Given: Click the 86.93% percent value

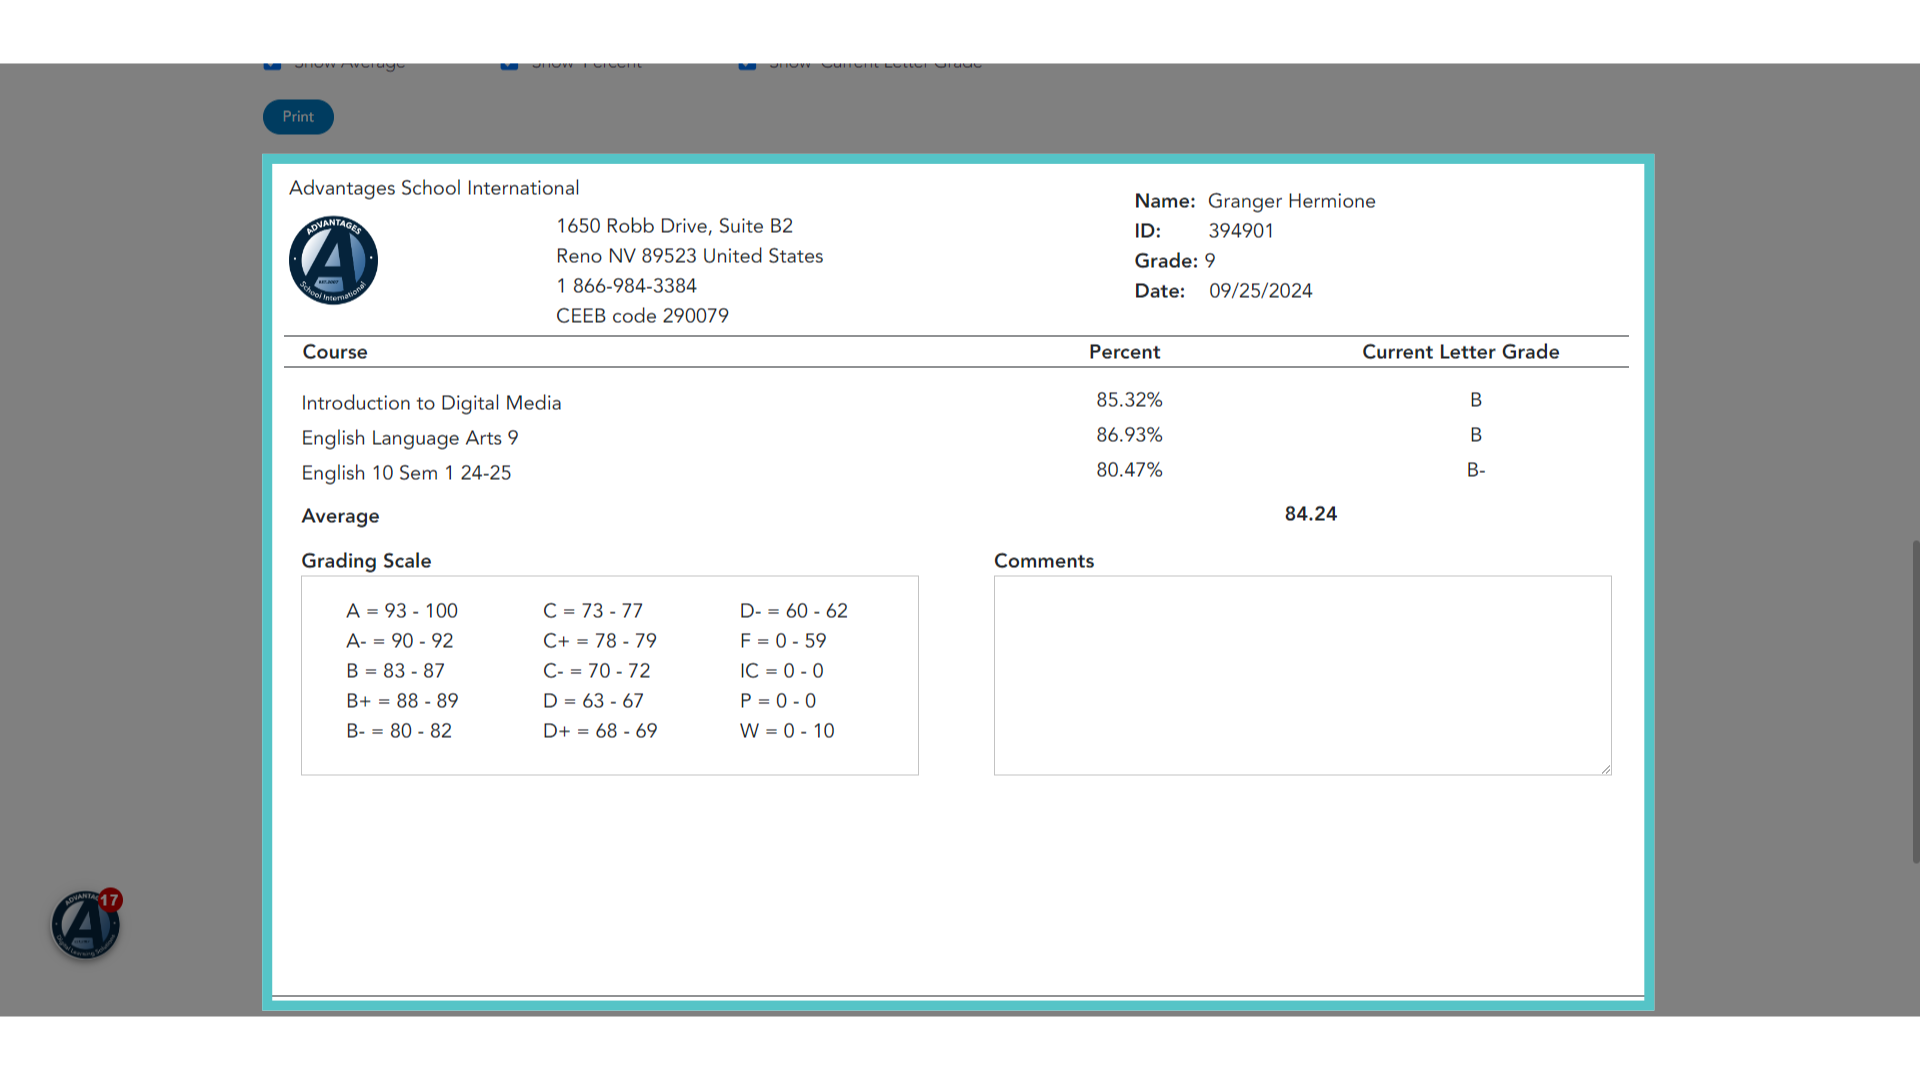Looking at the screenshot, I should tap(1129, 435).
